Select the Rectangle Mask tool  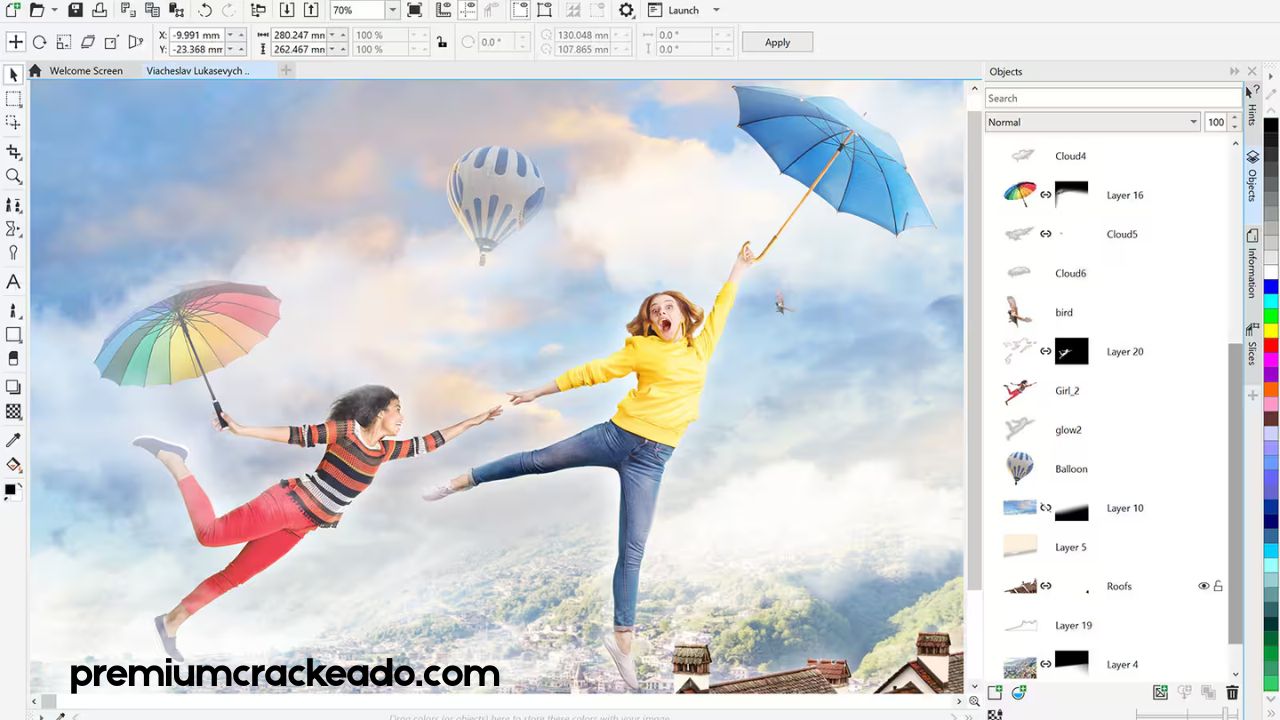pos(14,99)
